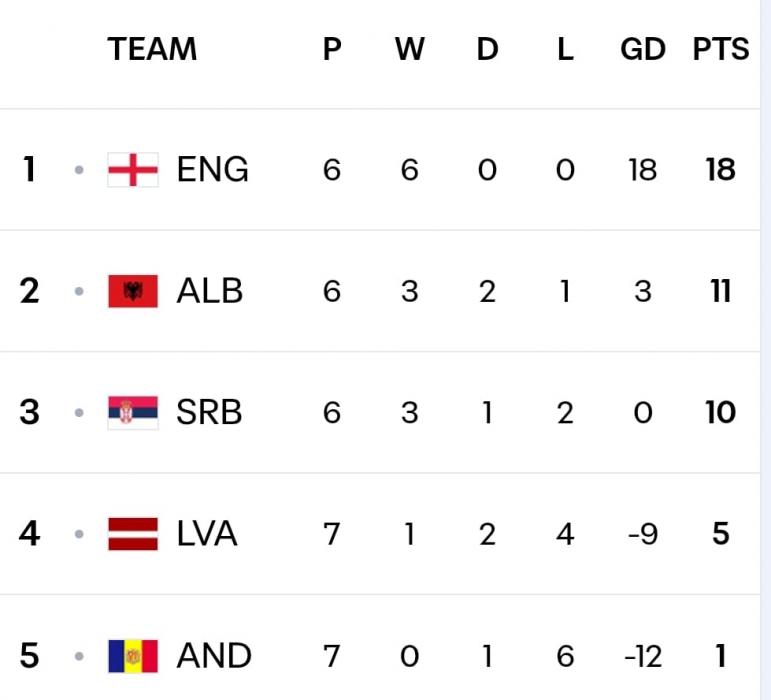This screenshot has width=771, height=700.
Task: Click the Latvia flag icon
Action: pyautogui.click(x=133, y=534)
